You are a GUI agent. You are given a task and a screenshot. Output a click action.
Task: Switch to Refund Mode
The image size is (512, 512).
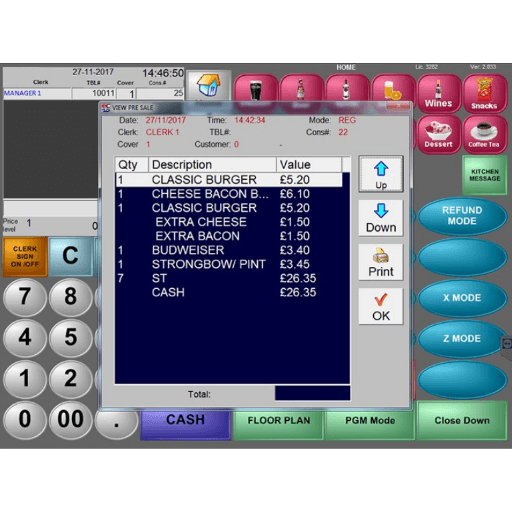[462, 216]
